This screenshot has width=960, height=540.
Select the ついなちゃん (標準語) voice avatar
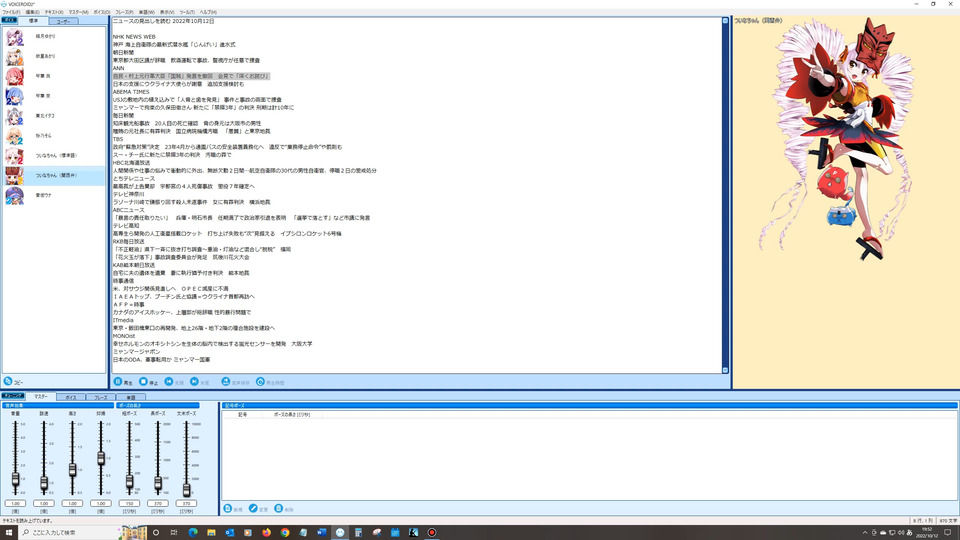point(15,156)
